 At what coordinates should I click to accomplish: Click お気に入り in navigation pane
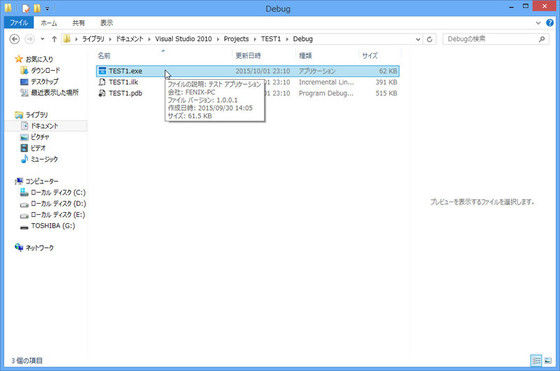click(x=39, y=59)
